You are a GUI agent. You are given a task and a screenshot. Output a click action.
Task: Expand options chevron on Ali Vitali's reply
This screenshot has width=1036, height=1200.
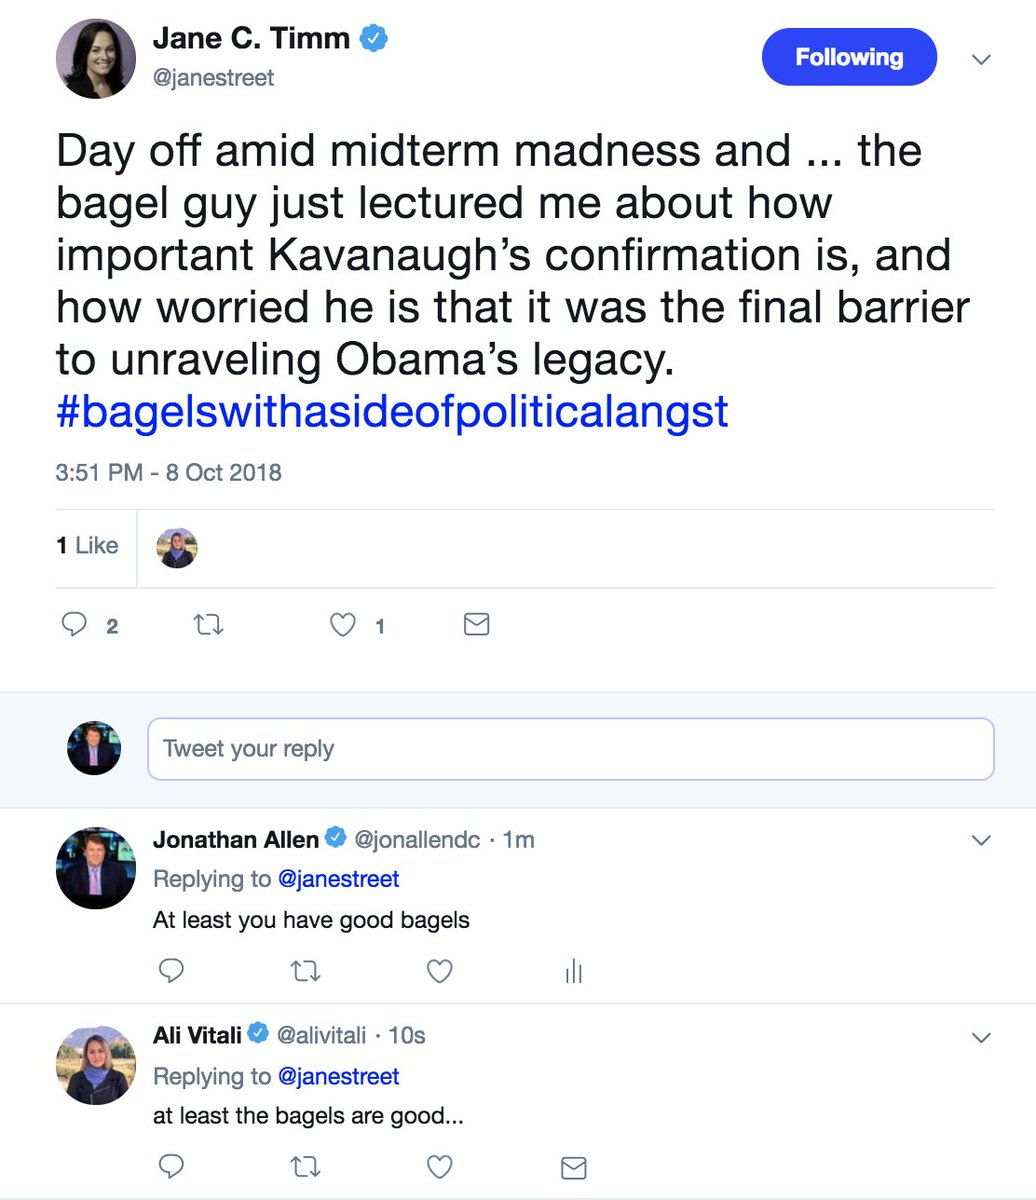(981, 1037)
